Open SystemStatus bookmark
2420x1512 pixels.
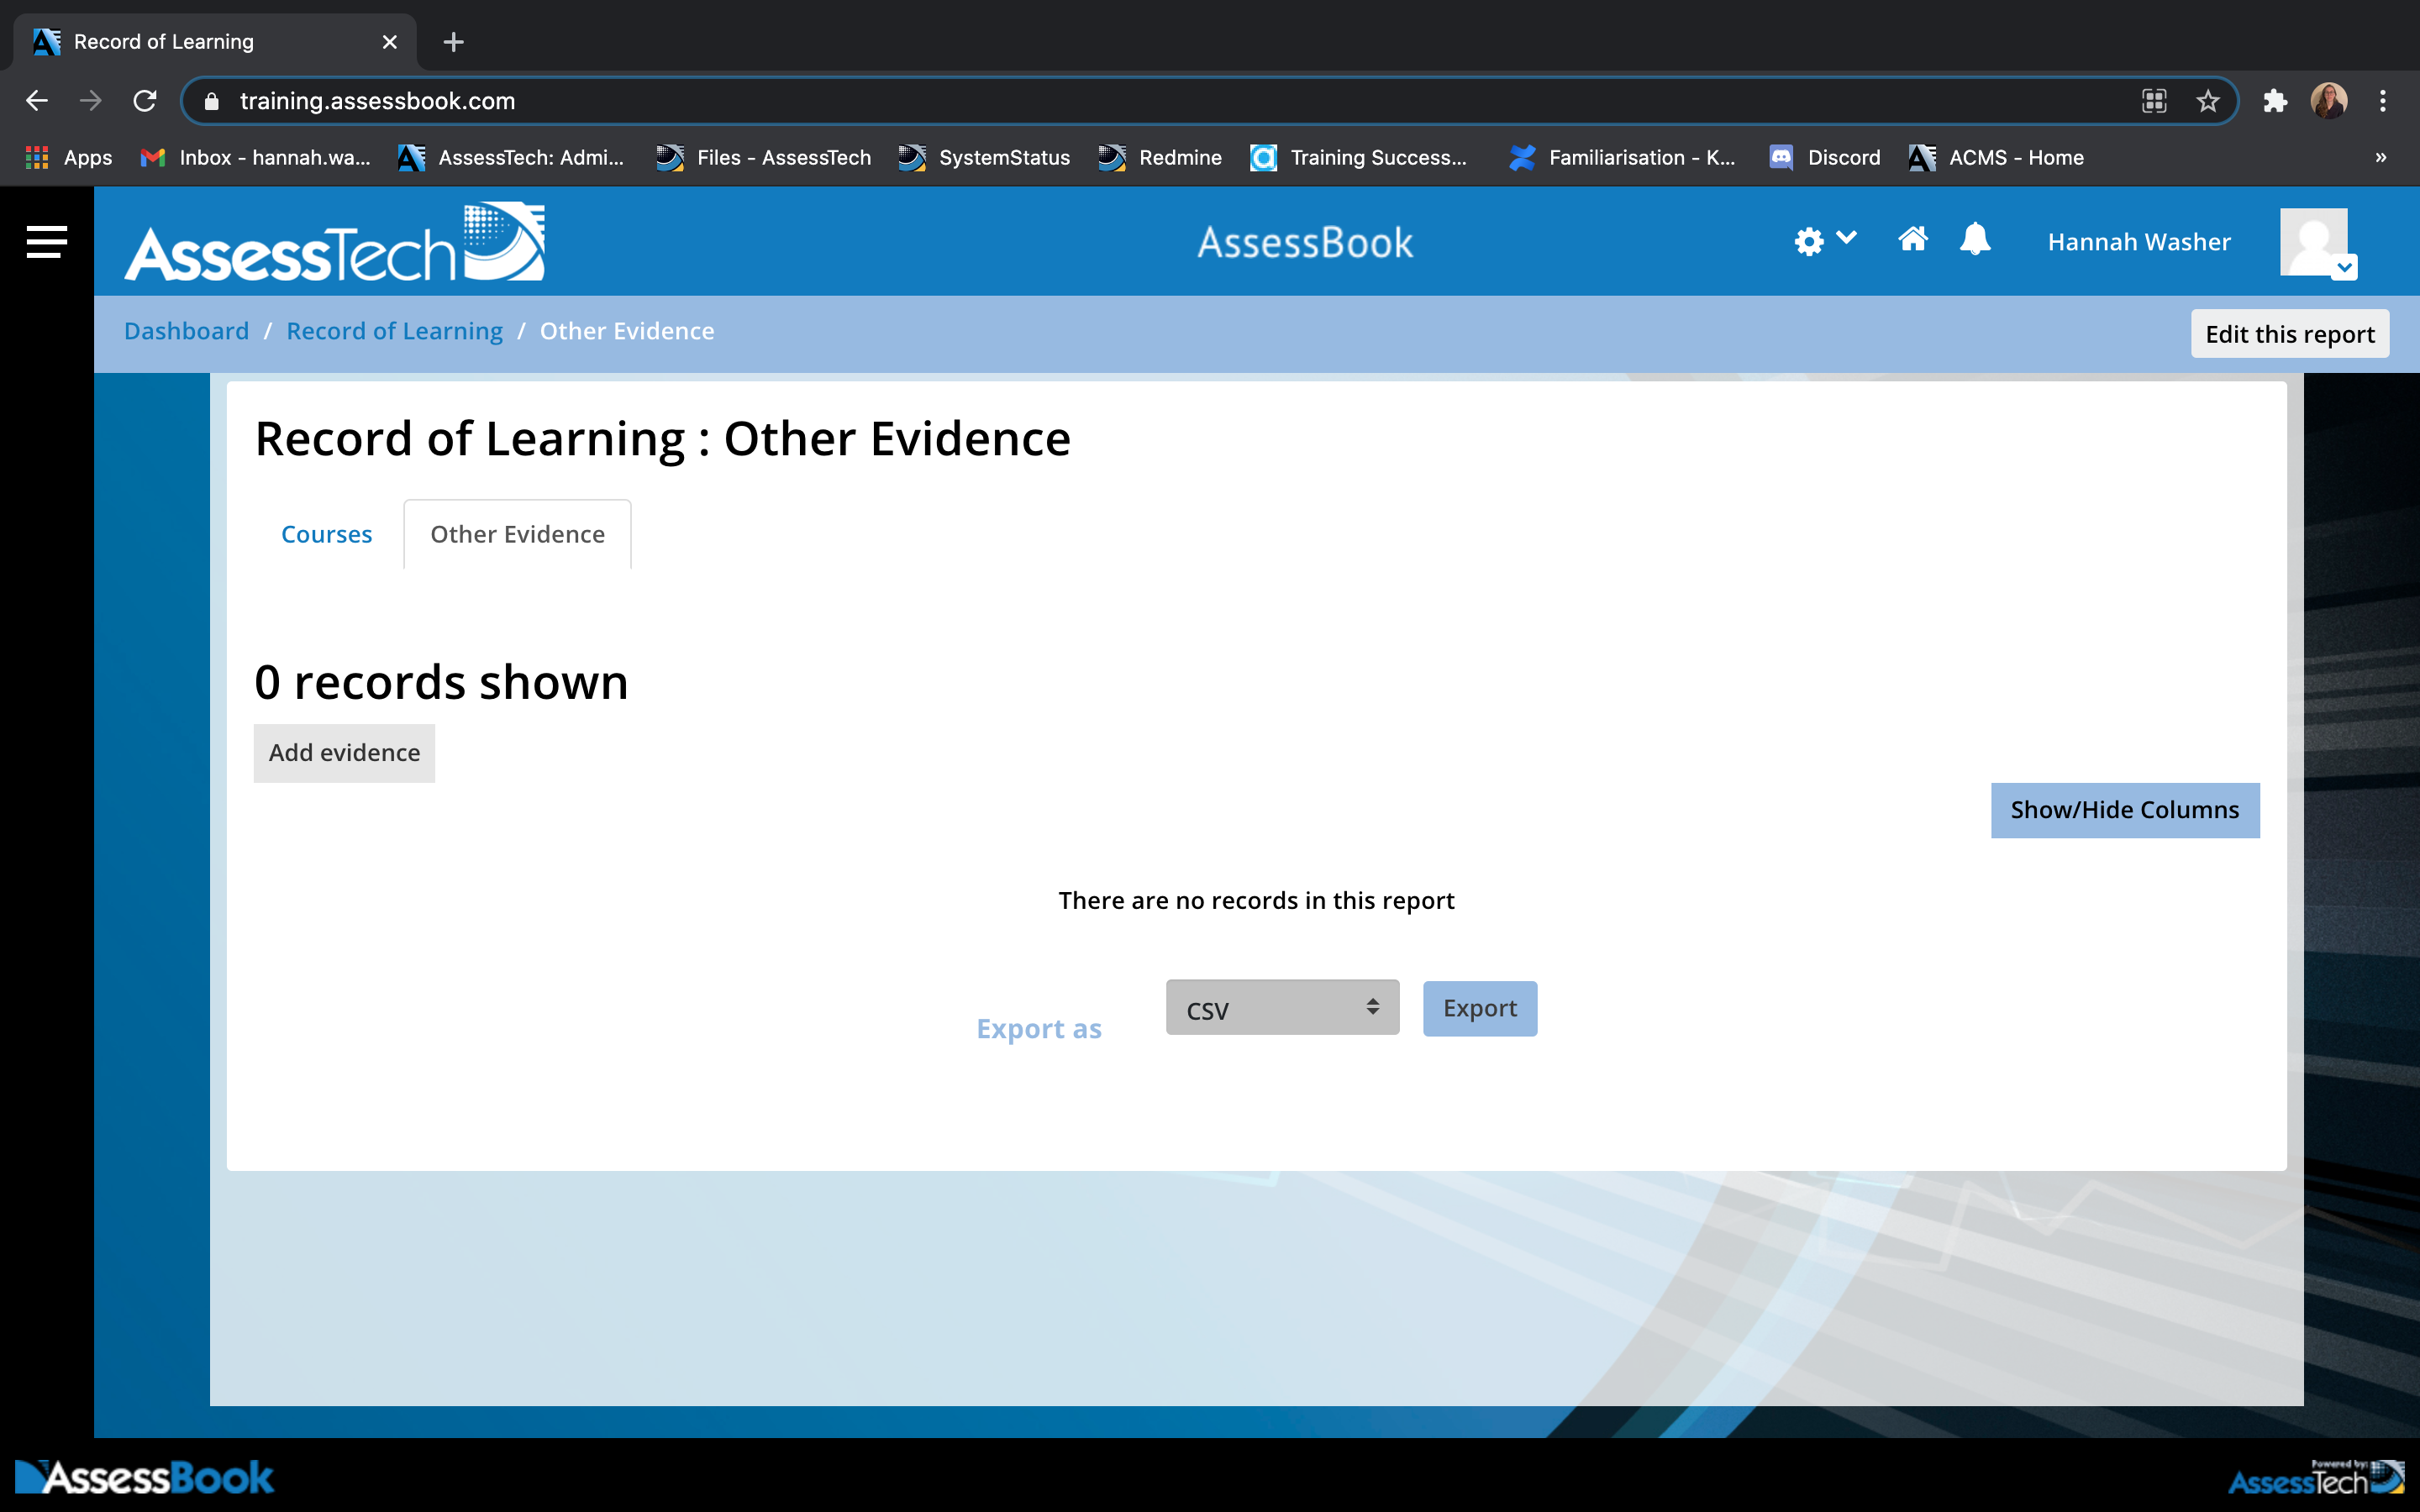tap(984, 157)
